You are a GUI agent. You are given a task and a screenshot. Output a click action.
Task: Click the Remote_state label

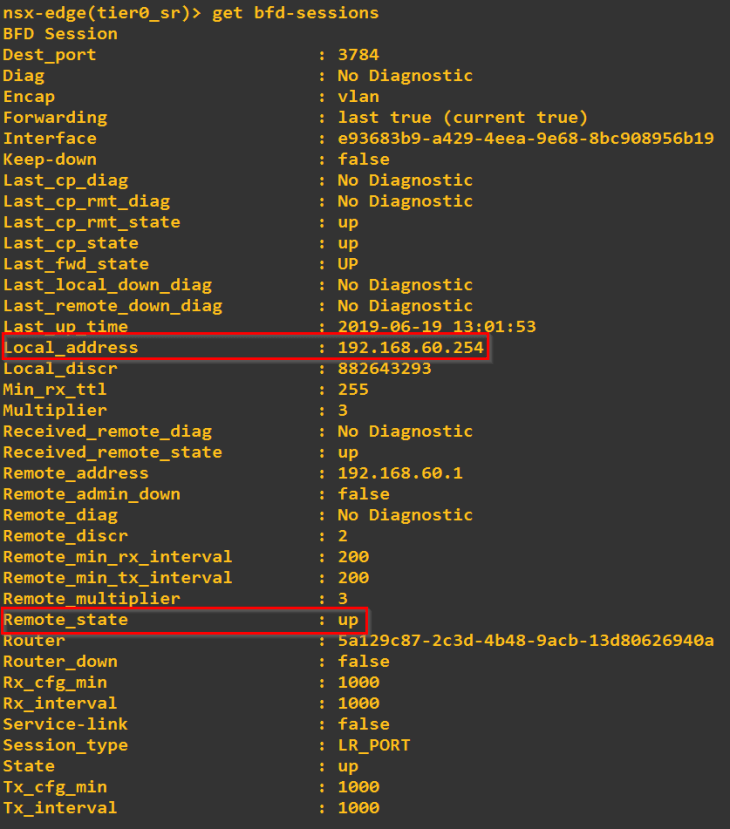tap(65, 620)
